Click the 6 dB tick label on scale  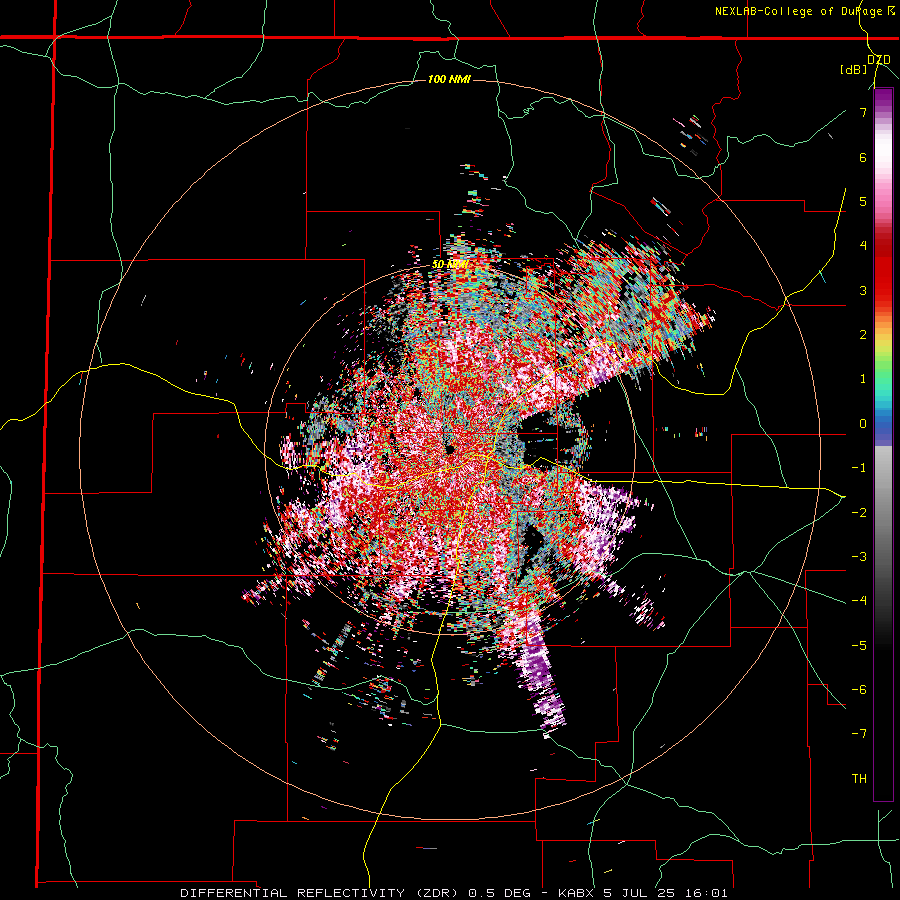coord(863,157)
